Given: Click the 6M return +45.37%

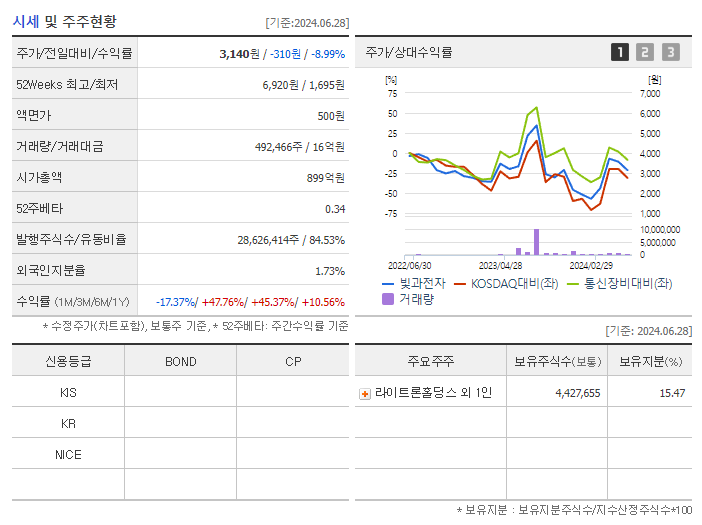Looking at the screenshot, I should (x=272, y=302).
